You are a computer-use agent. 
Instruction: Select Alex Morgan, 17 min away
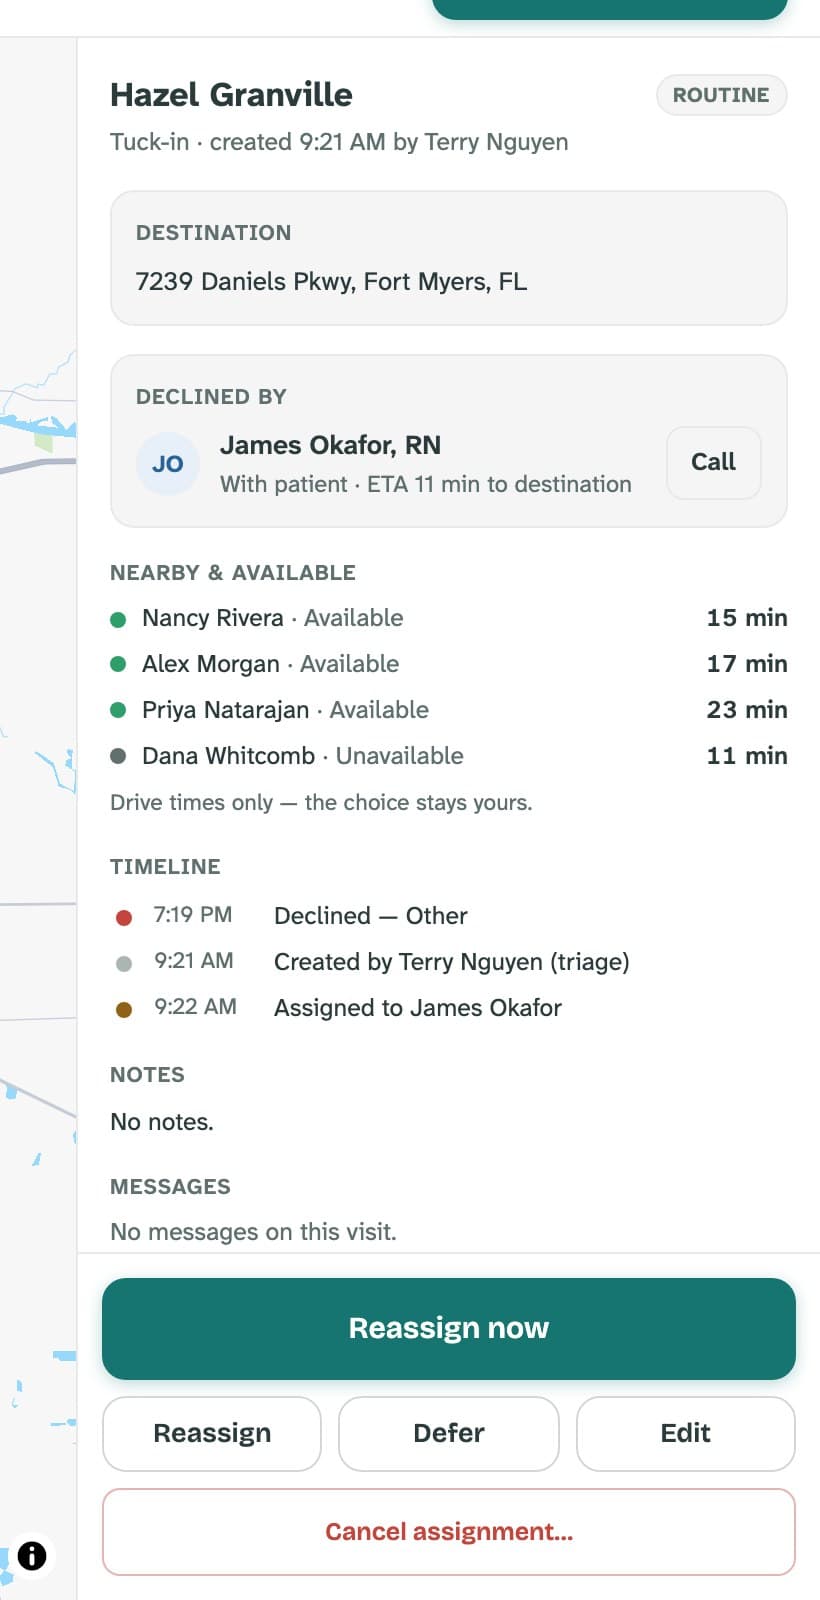pyautogui.click(x=449, y=664)
